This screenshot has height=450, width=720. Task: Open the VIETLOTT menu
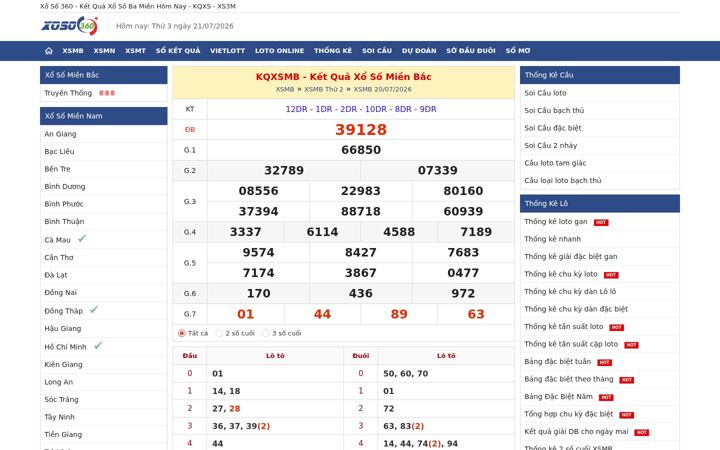point(228,51)
